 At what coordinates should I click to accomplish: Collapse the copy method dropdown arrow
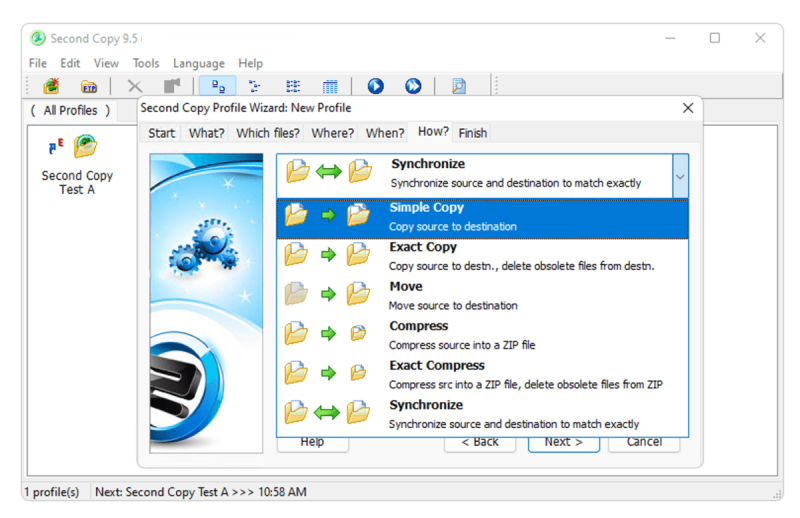pyautogui.click(x=680, y=176)
